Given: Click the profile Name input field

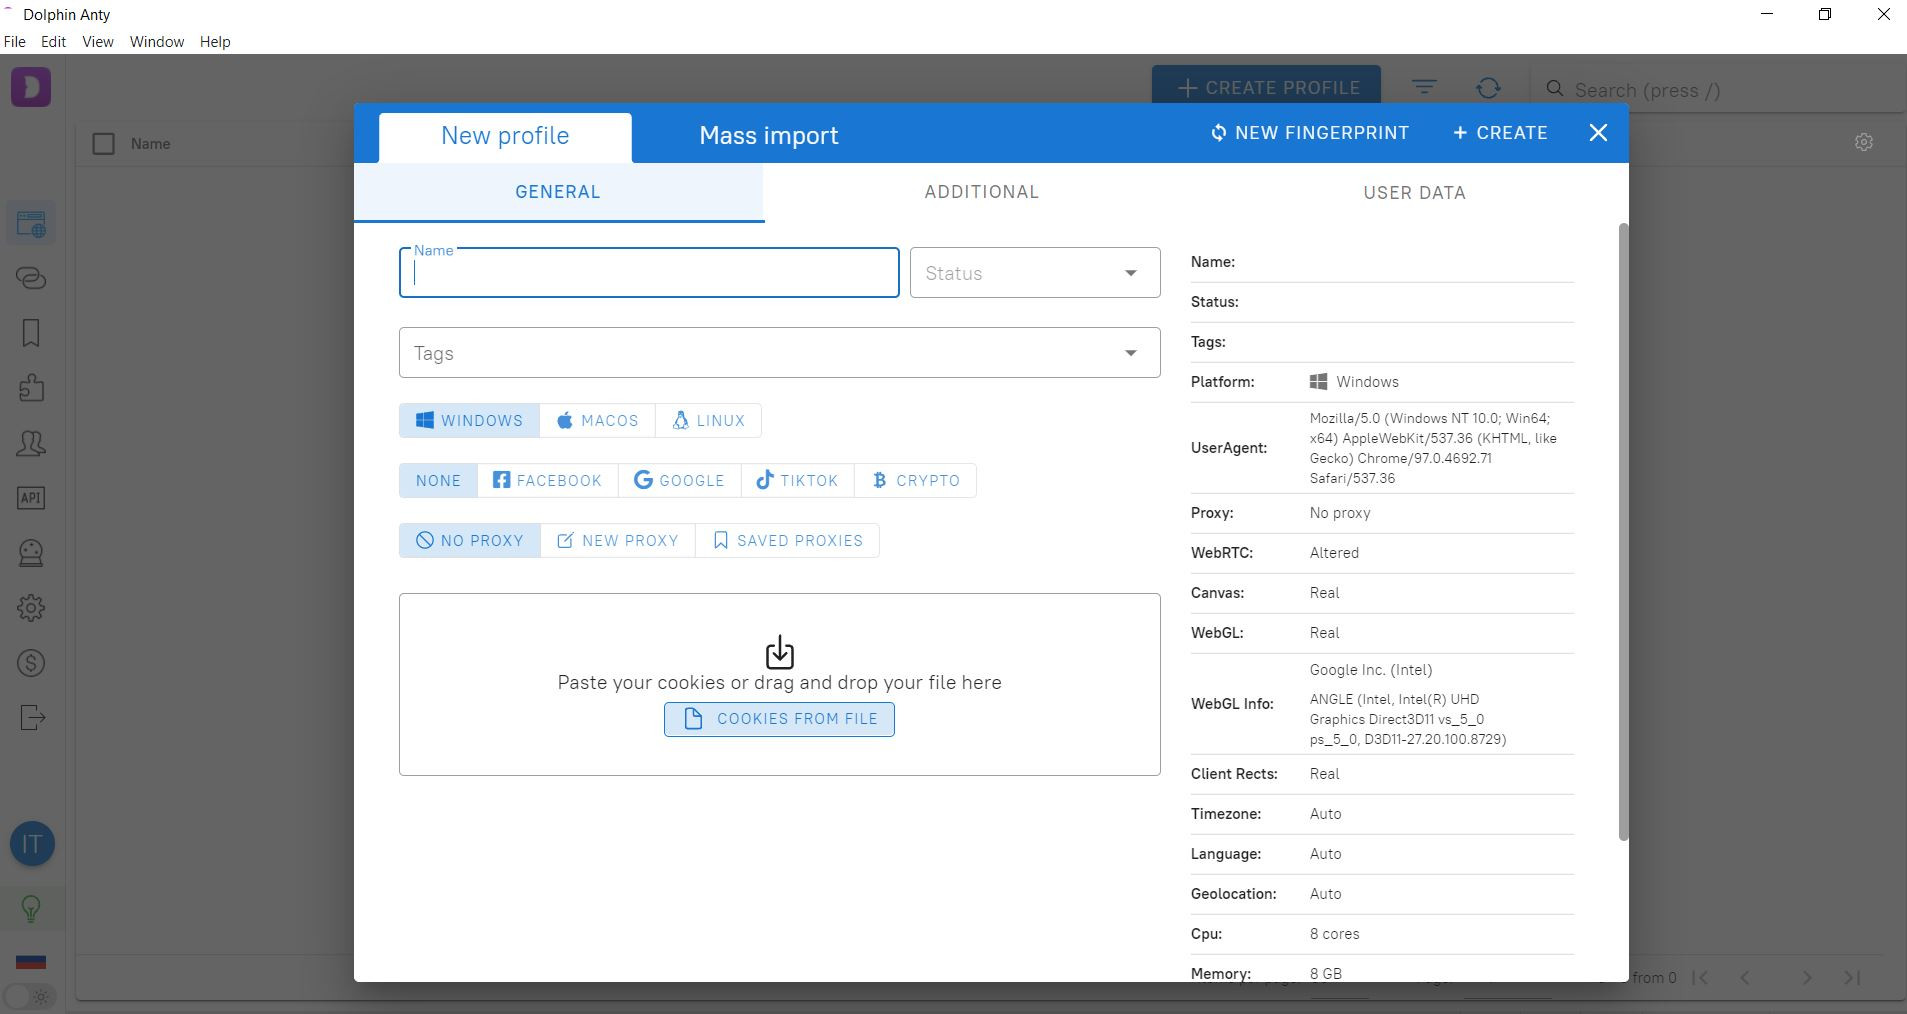Looking at the screenshot, I should pyautogui.click(x=649, y=275).
